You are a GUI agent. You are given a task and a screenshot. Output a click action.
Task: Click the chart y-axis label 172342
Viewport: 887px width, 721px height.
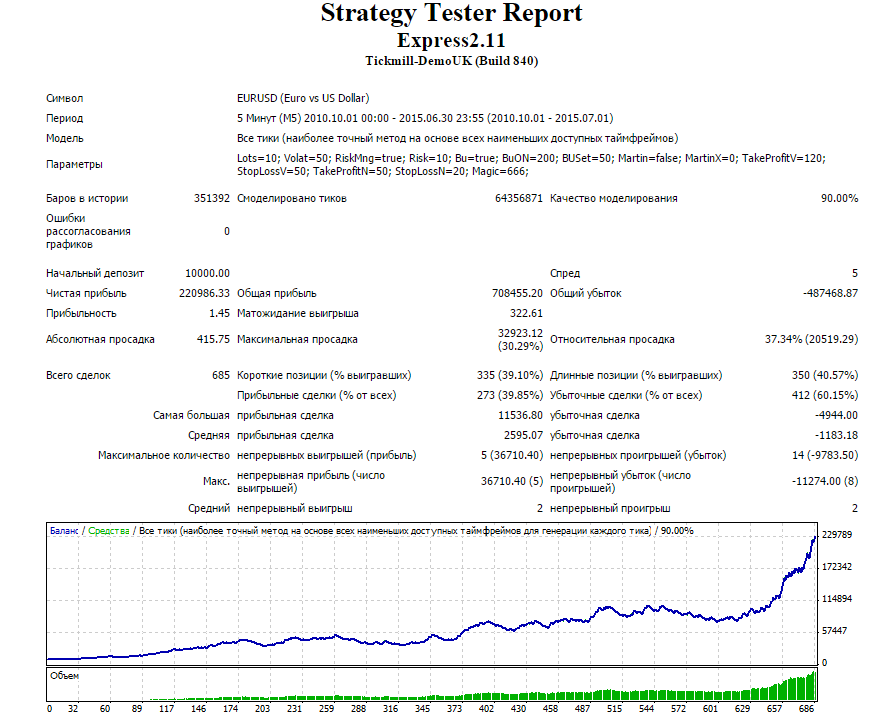837,567
